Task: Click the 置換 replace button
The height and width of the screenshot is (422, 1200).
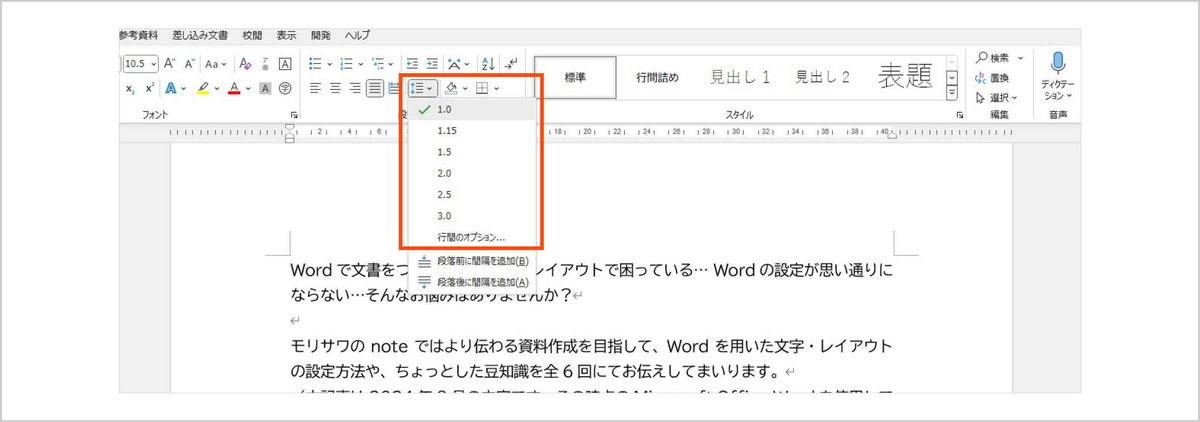Action: pyautogui.click(x=992, y=78)
